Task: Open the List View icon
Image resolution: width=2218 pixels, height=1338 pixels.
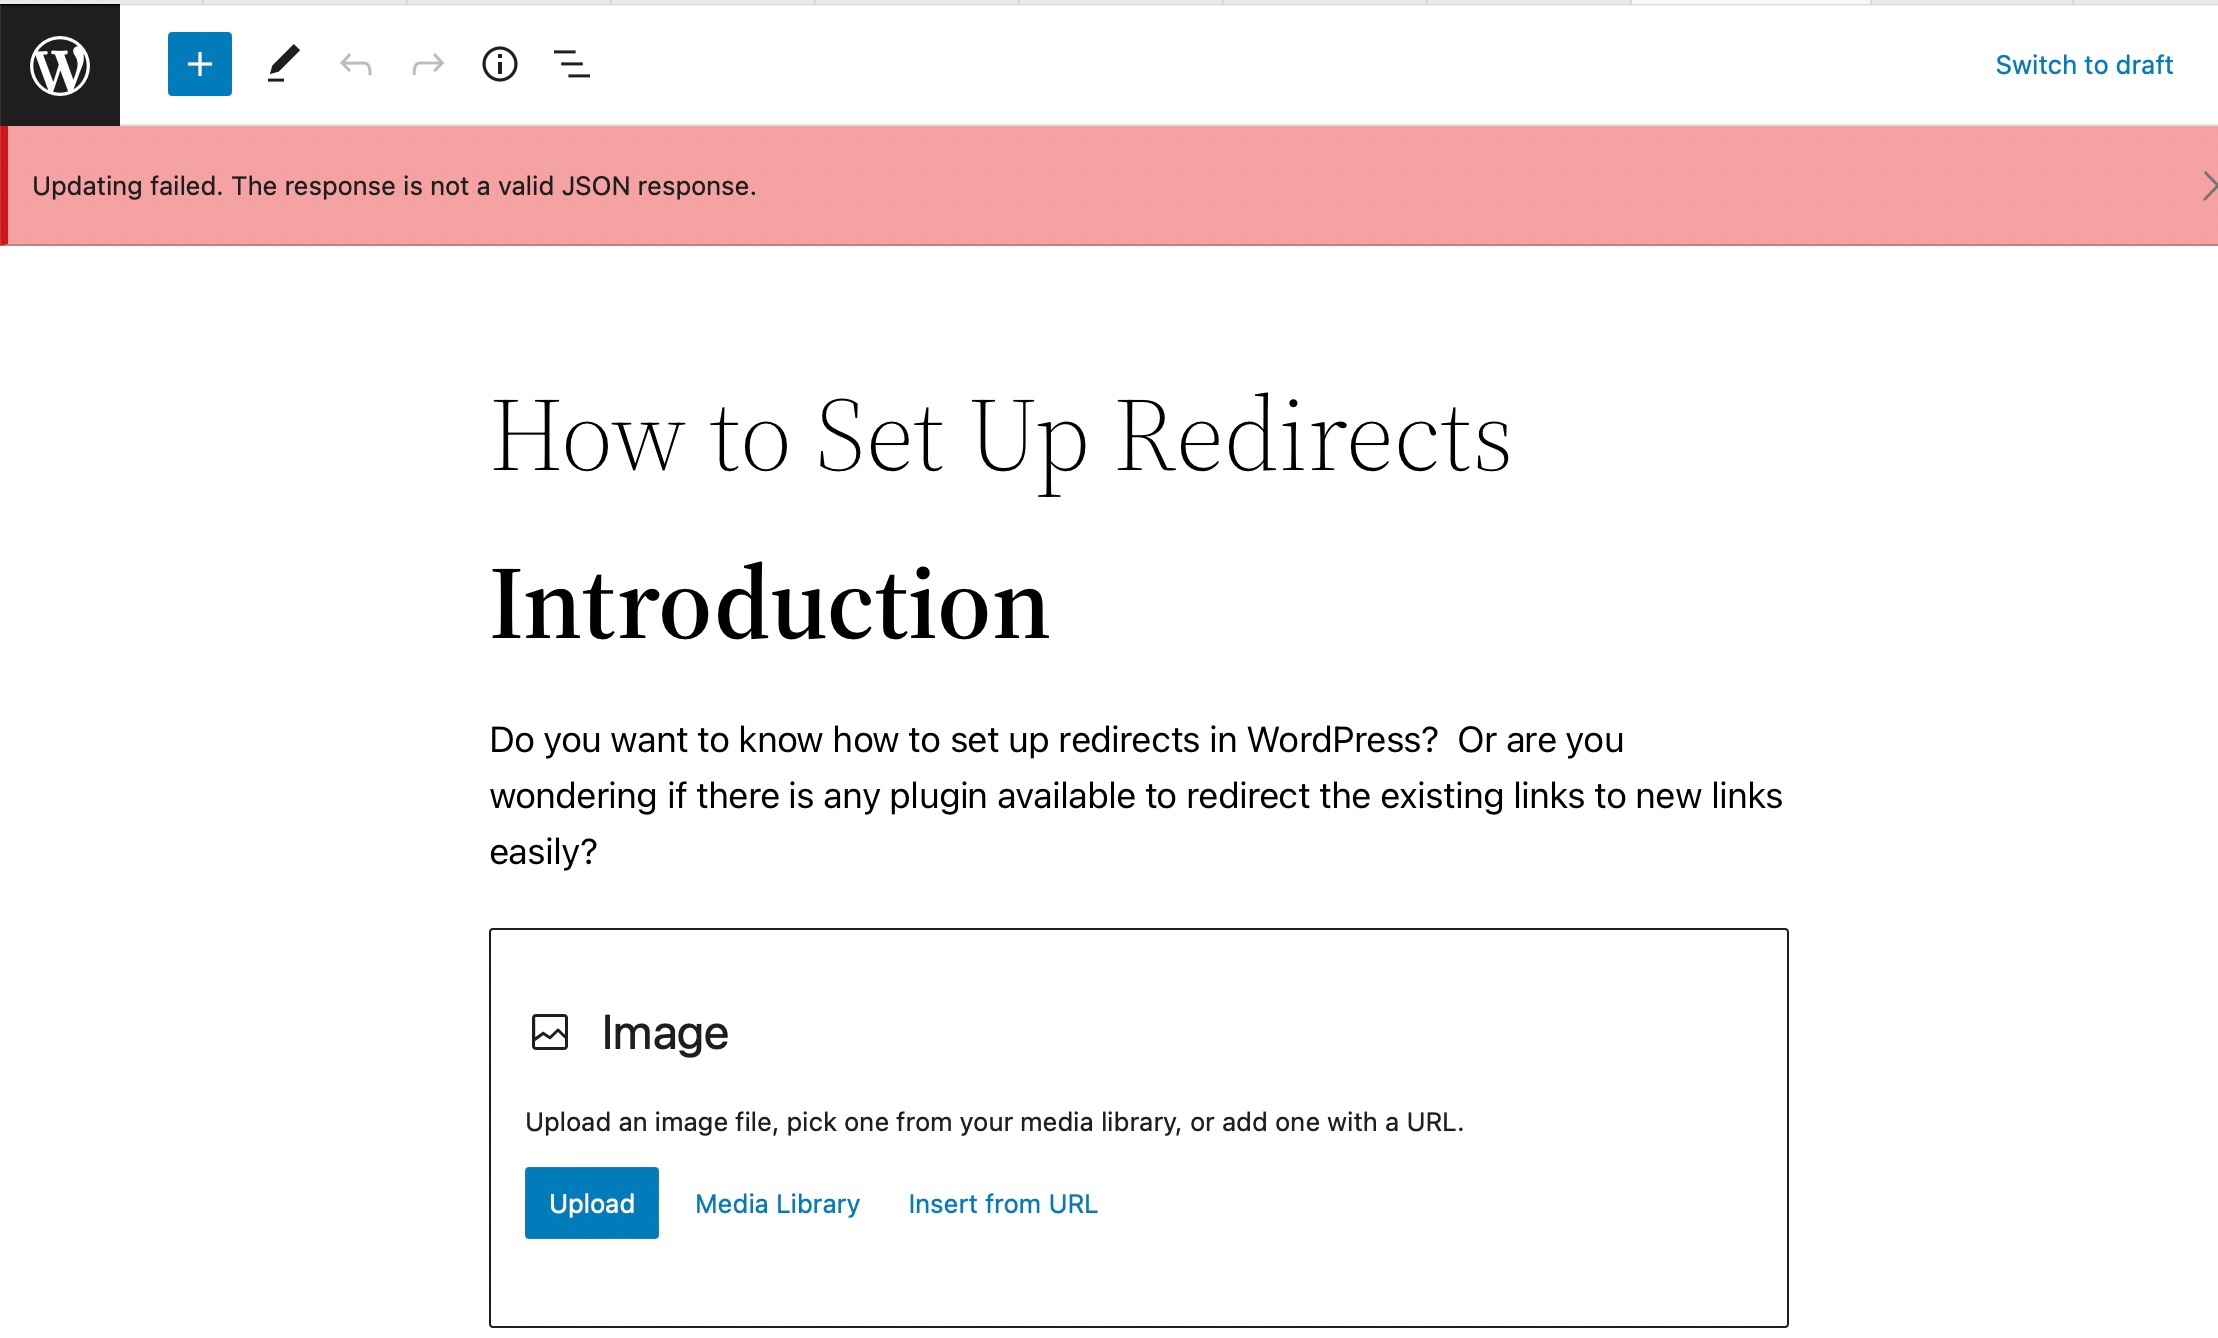Action: pyautogui.click(x=572, y=63)
